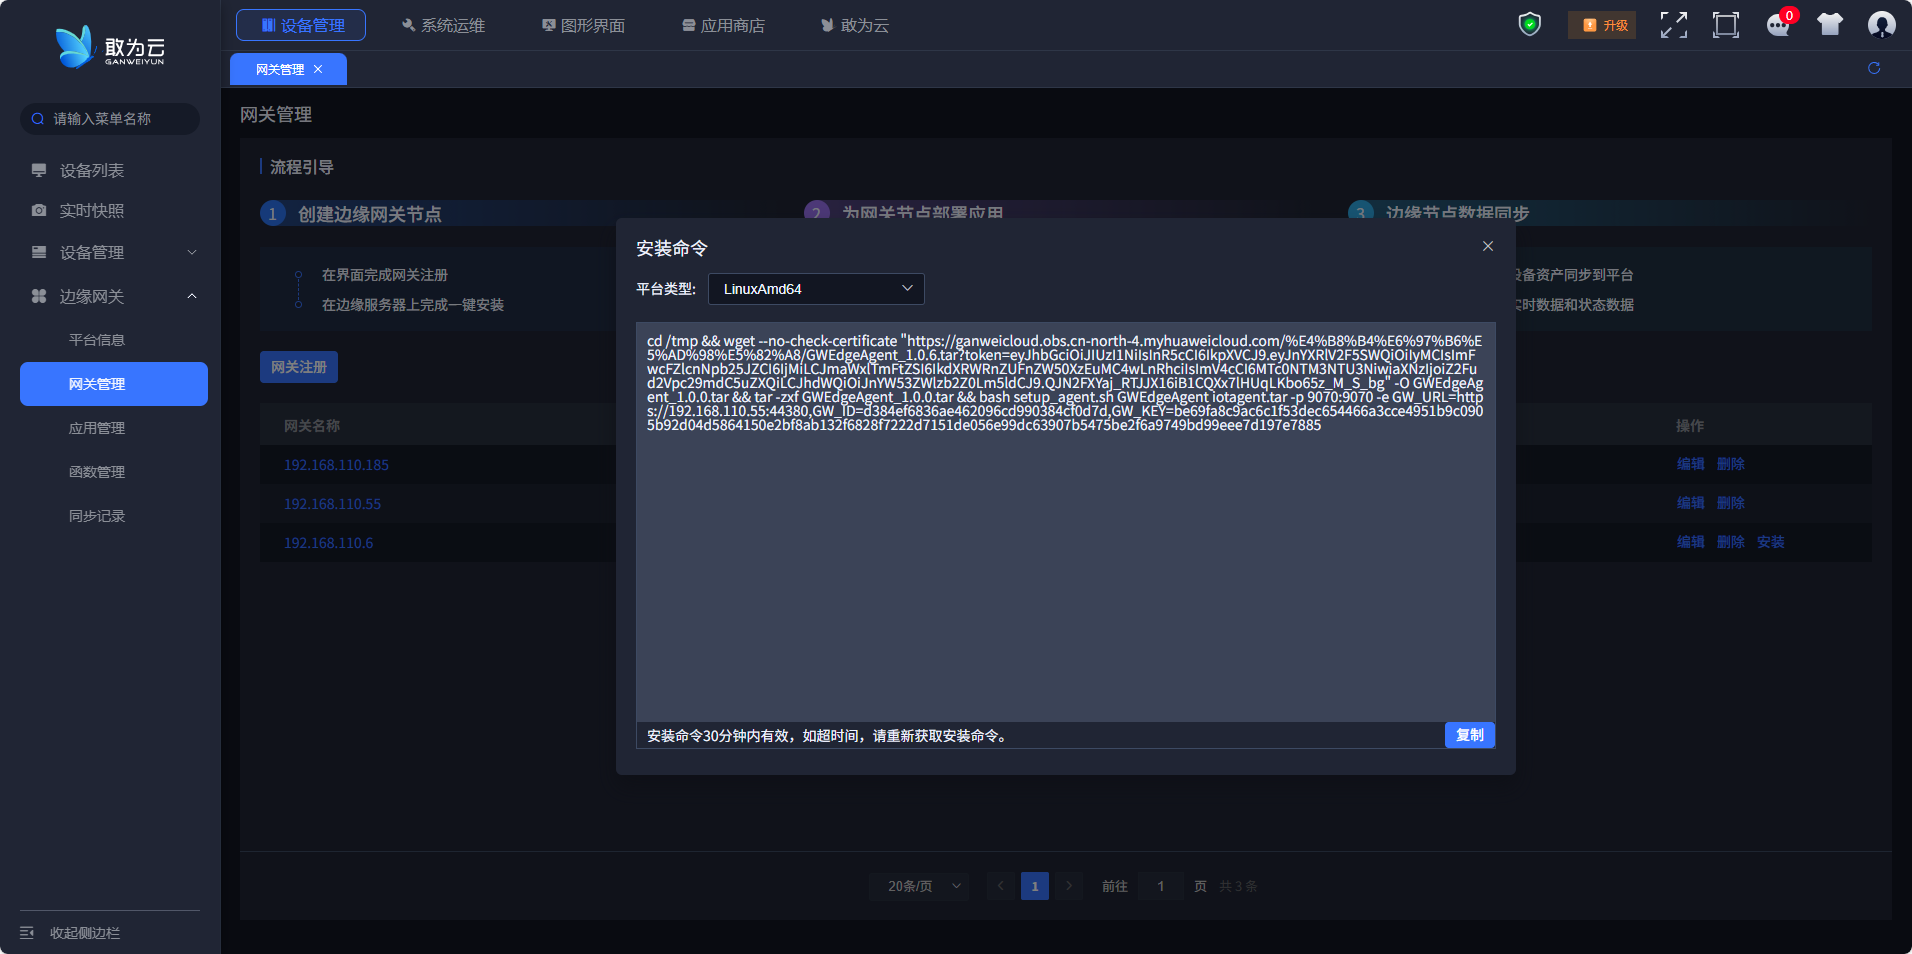Collapse the 边缘网关 sidebar group
The image size is (1912, 954).
pos(114,297)
